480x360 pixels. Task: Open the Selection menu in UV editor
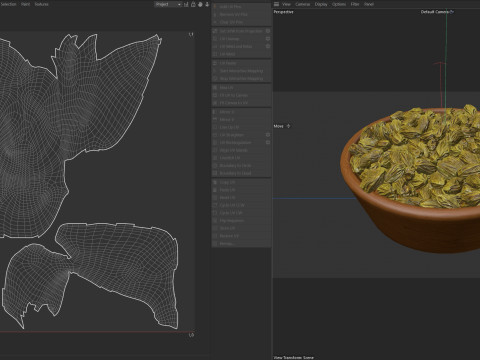coord(8,4)
